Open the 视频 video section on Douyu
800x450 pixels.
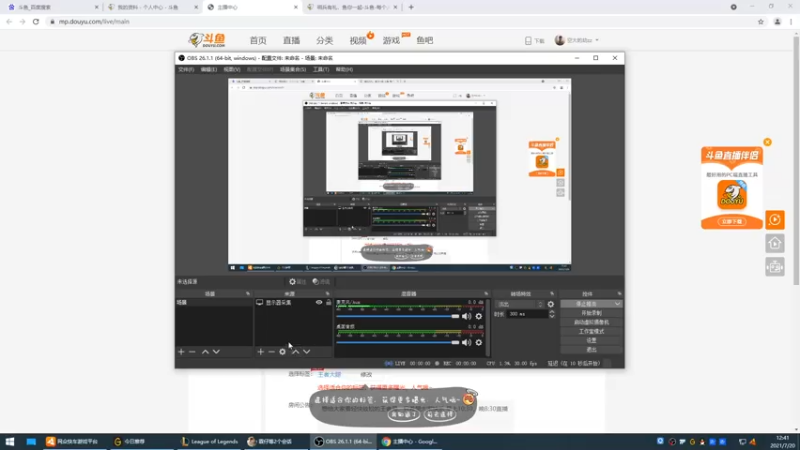coord(358,40)
